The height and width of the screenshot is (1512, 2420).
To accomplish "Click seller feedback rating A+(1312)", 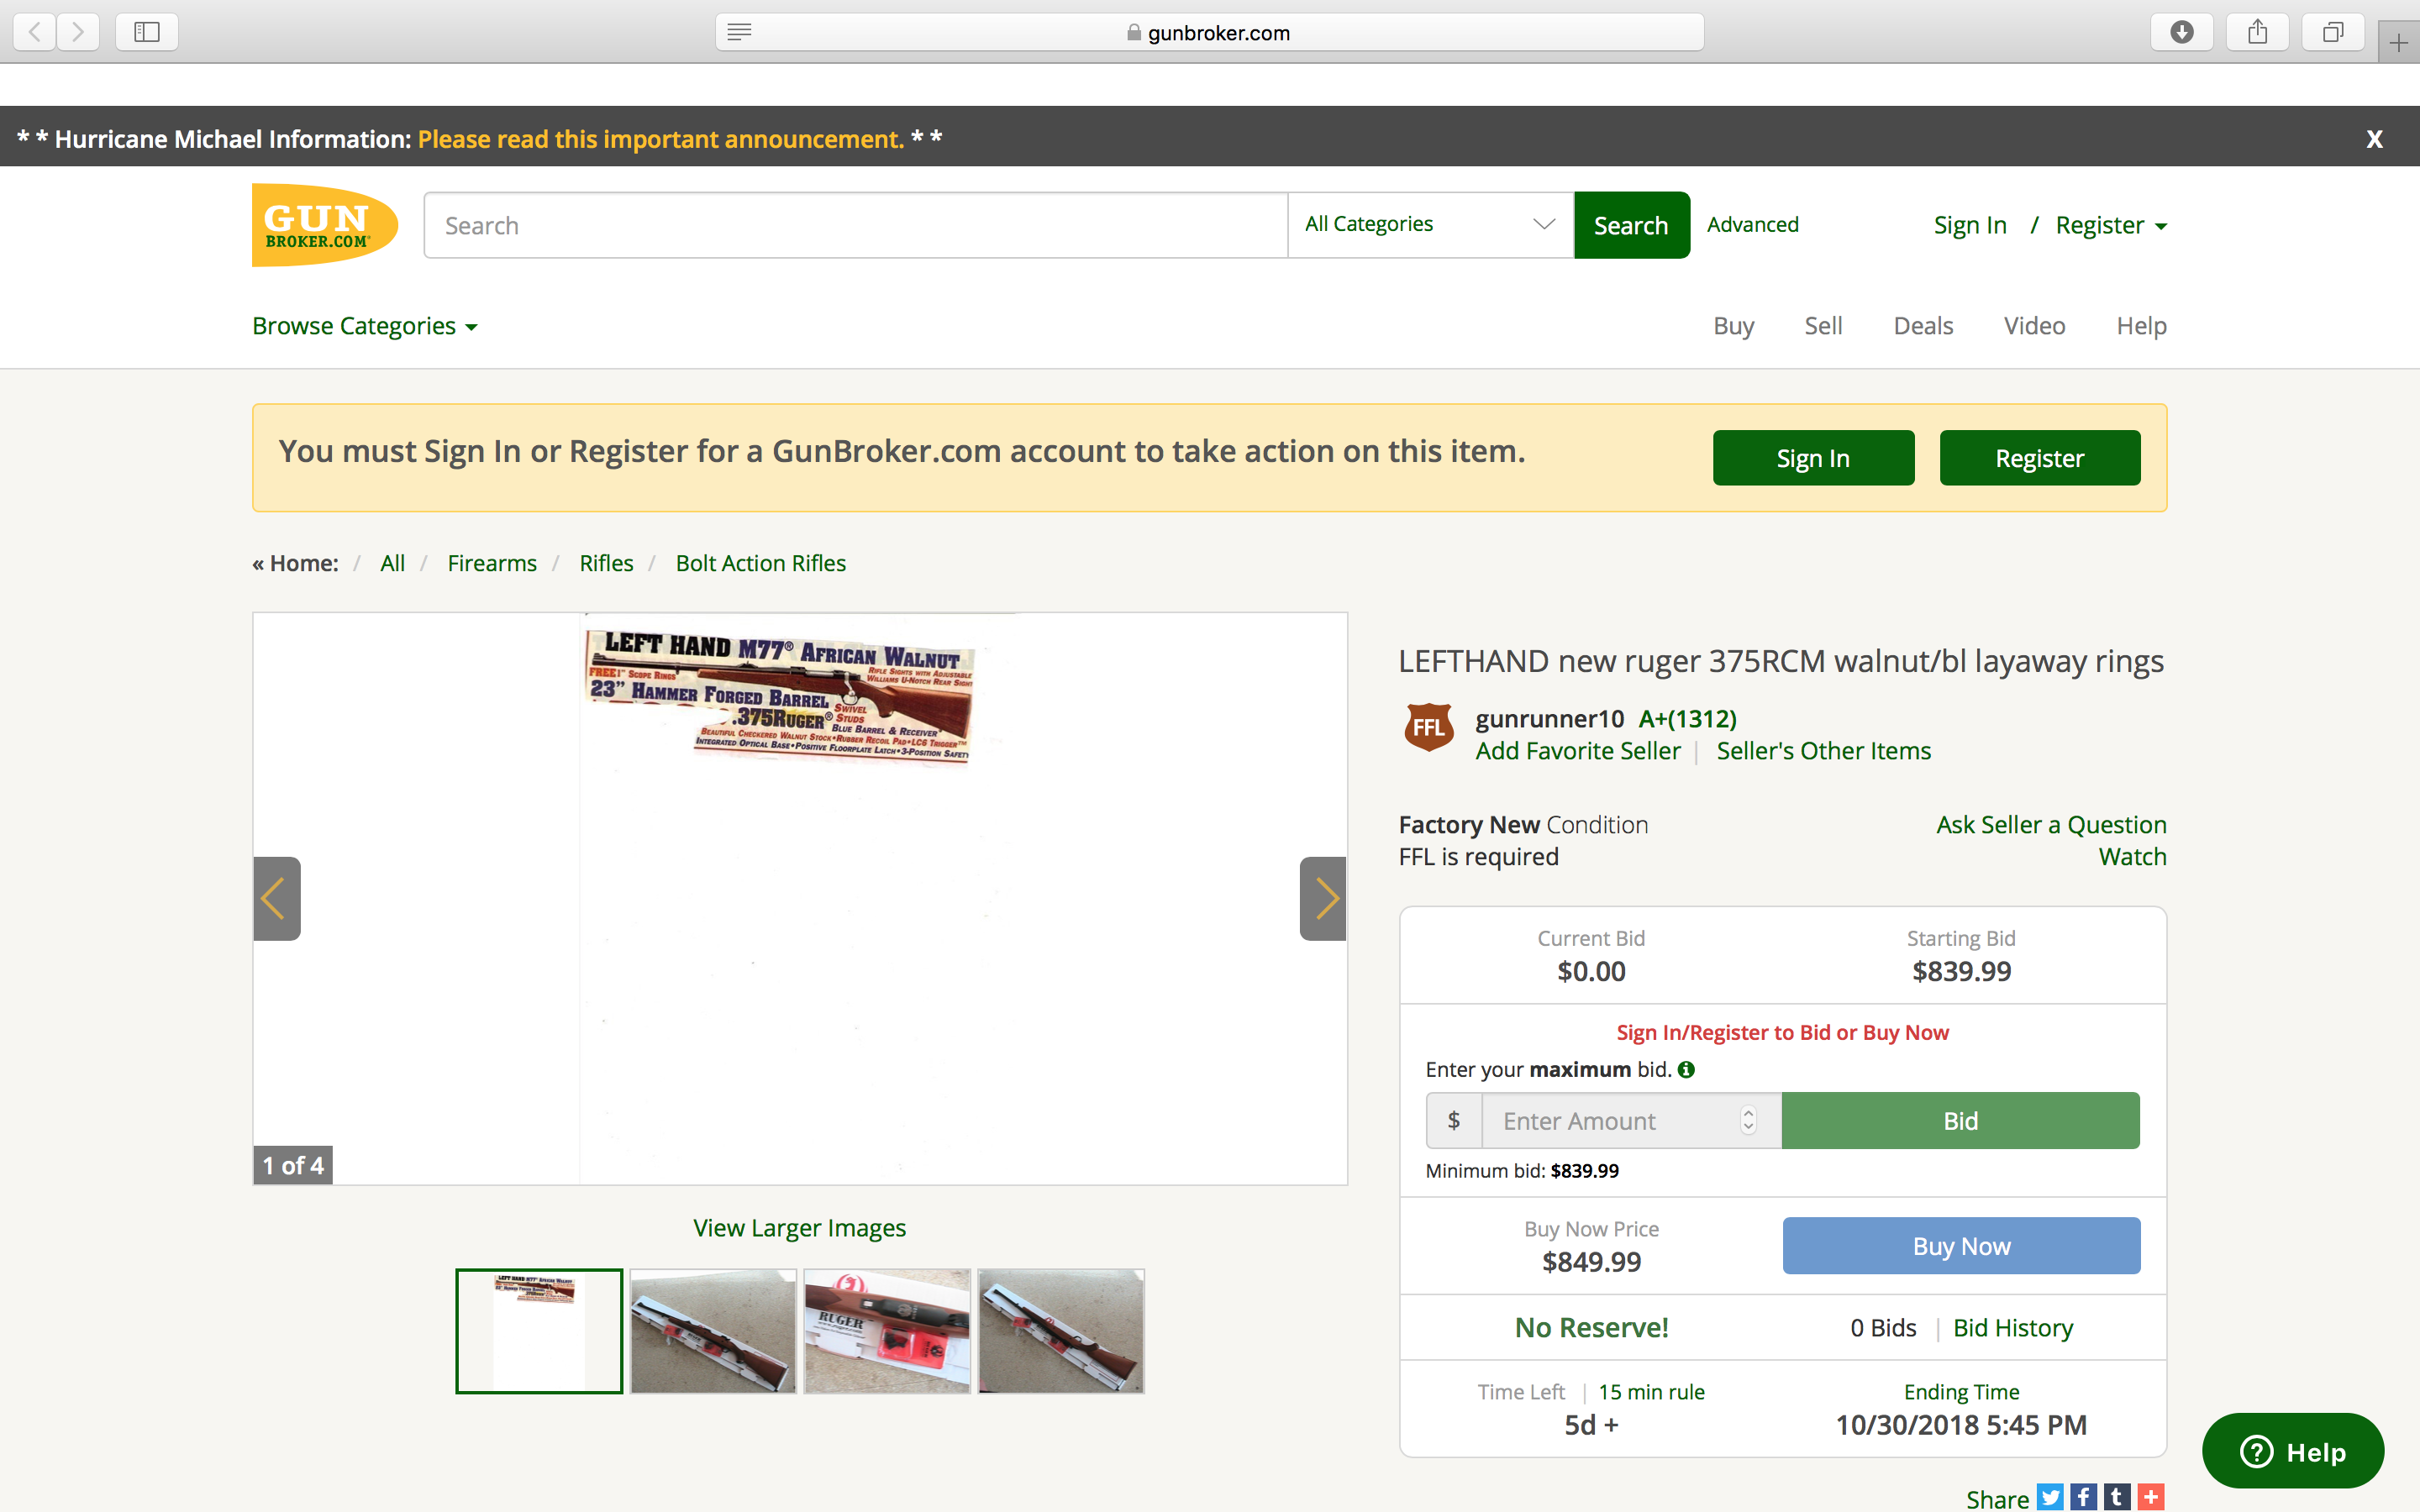I will (x=1687, y=718).
